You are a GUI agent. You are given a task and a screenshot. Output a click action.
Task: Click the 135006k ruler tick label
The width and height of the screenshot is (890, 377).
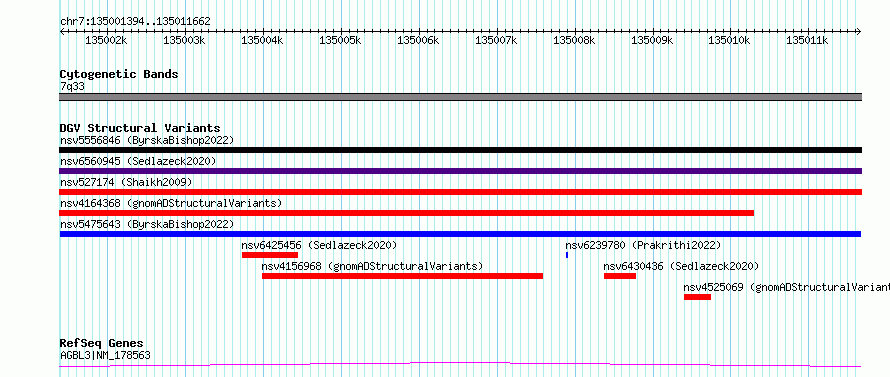[418, 40]
